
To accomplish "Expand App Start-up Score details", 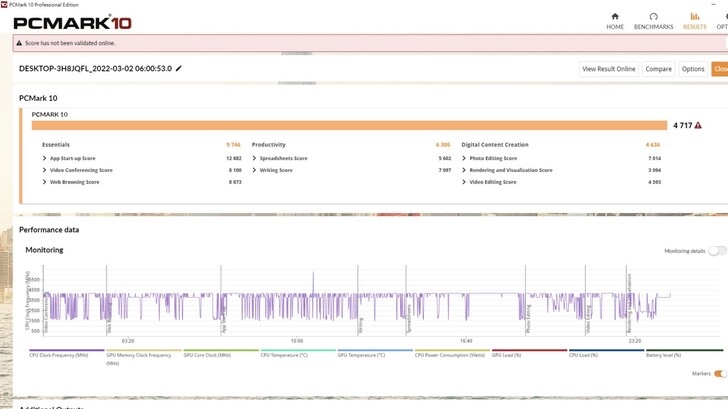I will tap(44, 158).
